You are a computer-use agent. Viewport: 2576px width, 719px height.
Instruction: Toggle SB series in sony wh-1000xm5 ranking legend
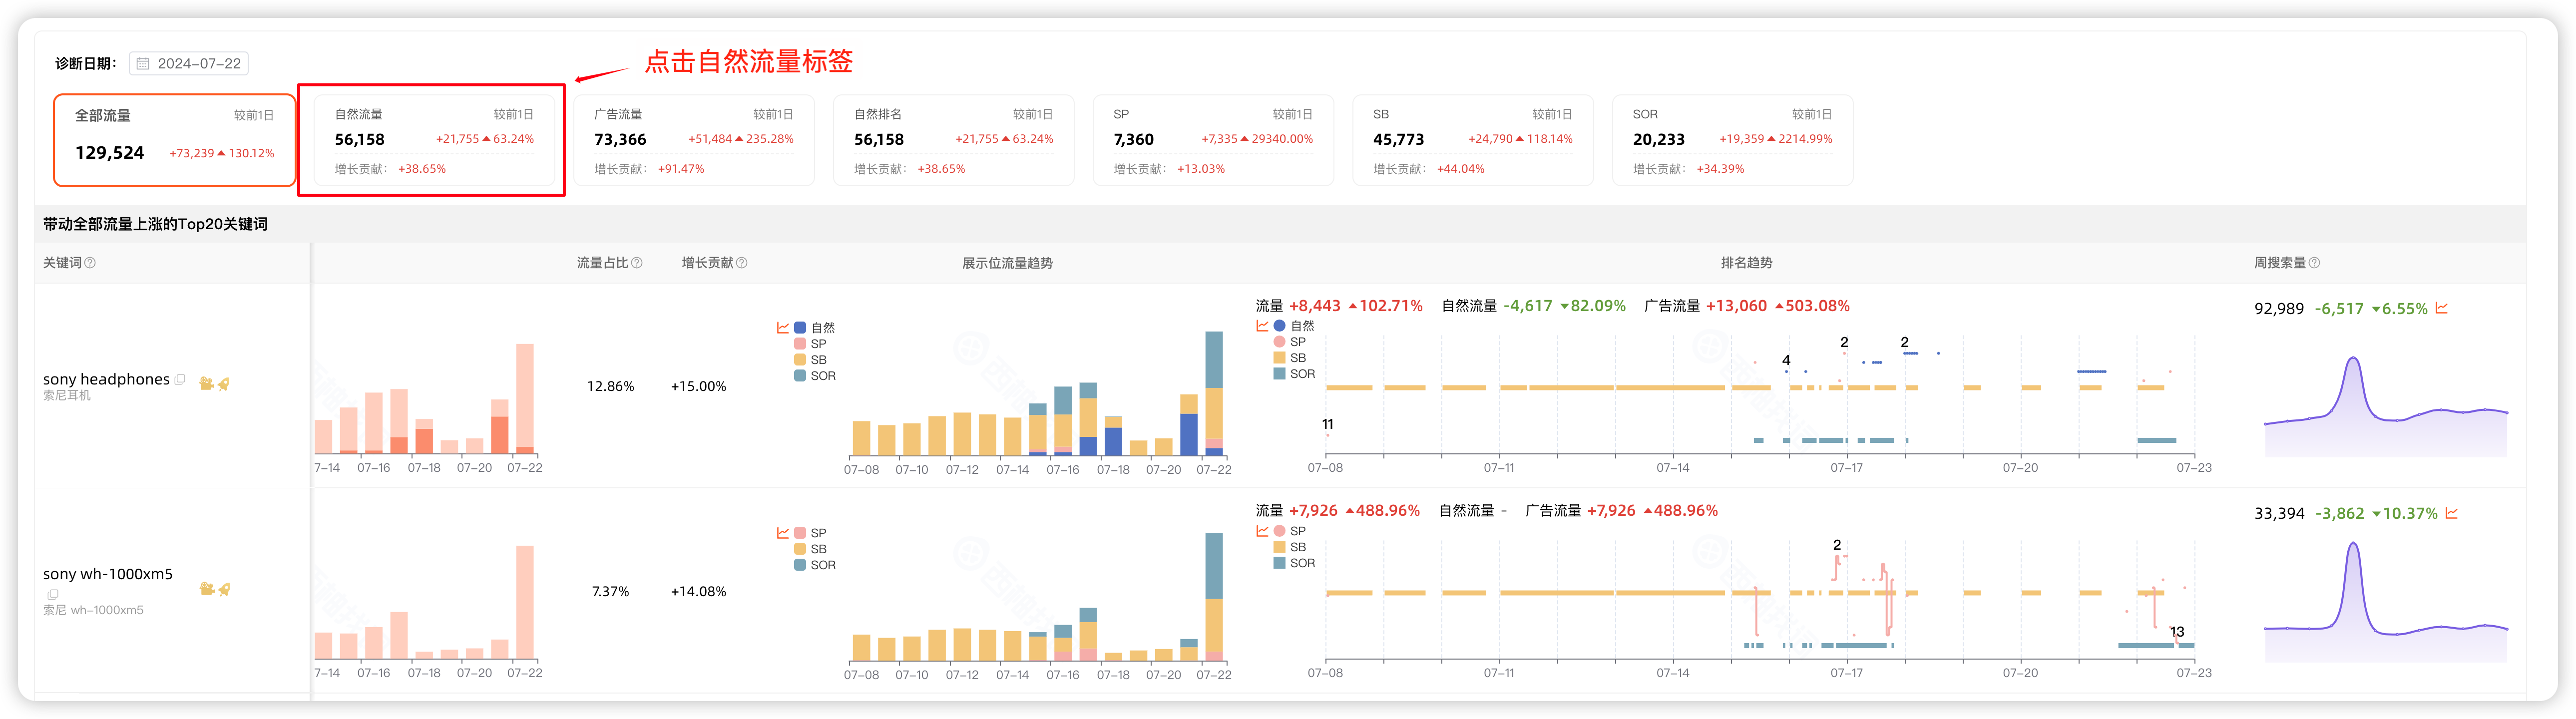click(1289, 547)
